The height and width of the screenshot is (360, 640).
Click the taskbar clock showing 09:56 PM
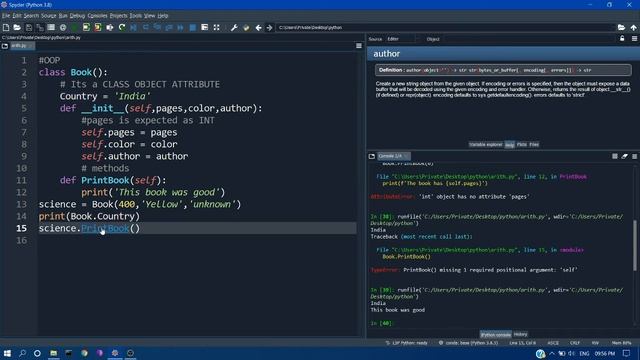point(604,353)
